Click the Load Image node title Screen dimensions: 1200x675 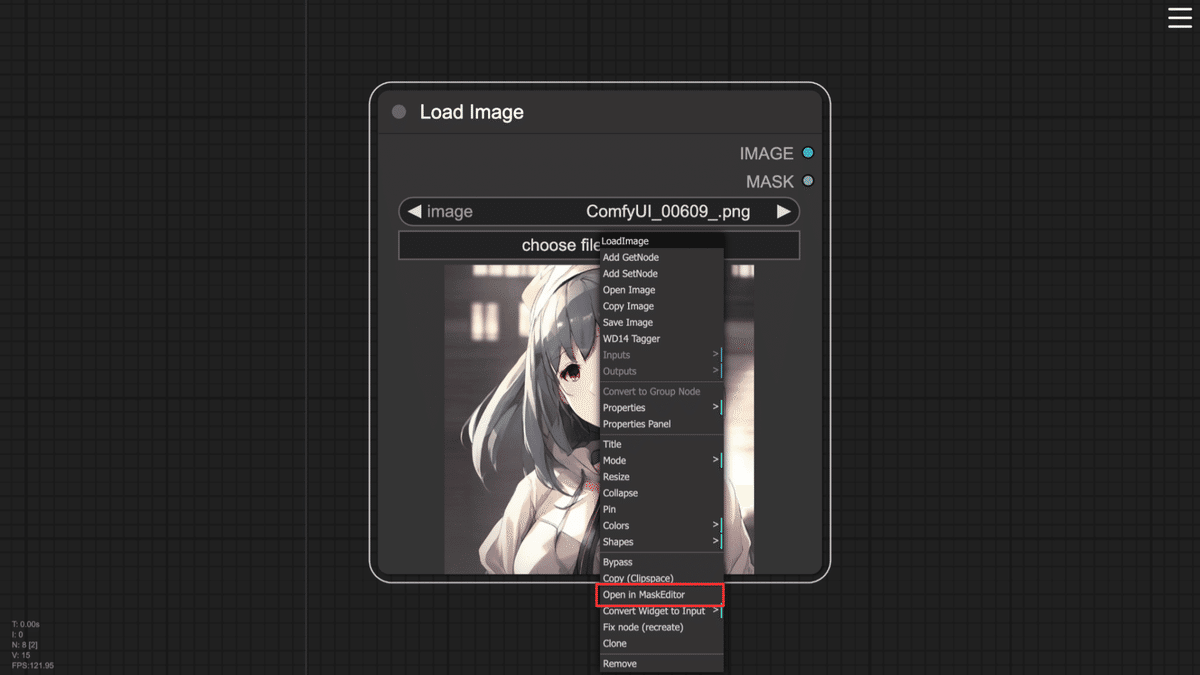click(x=471, y=112)
